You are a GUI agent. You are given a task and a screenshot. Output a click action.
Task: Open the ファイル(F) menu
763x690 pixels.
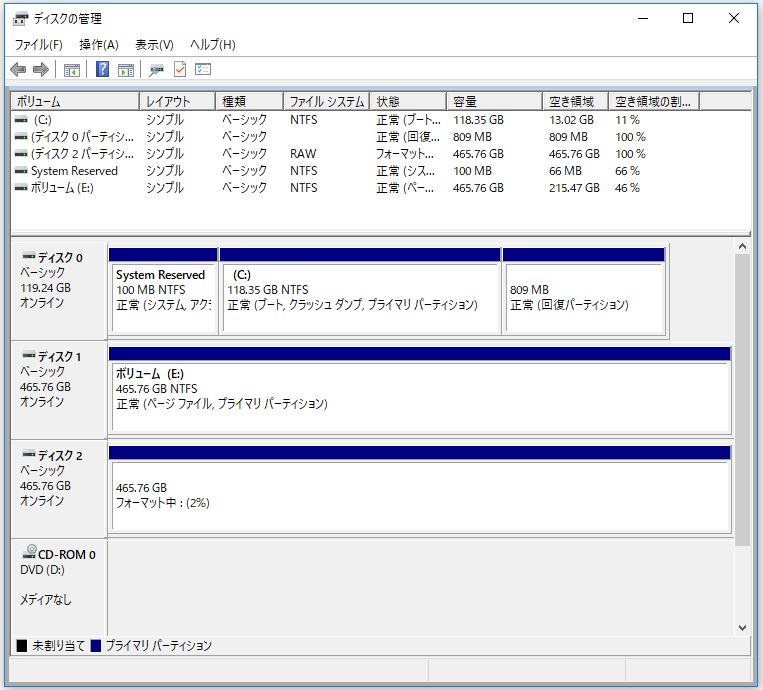click(38, 45)
